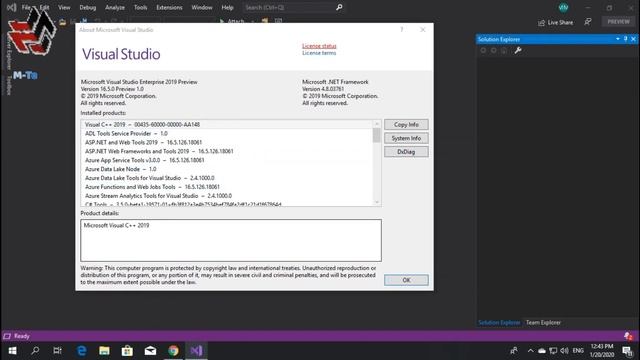Screen dimensions: 640x360
Task: Click the Copy Info button
Action: (x=406, y=124)
